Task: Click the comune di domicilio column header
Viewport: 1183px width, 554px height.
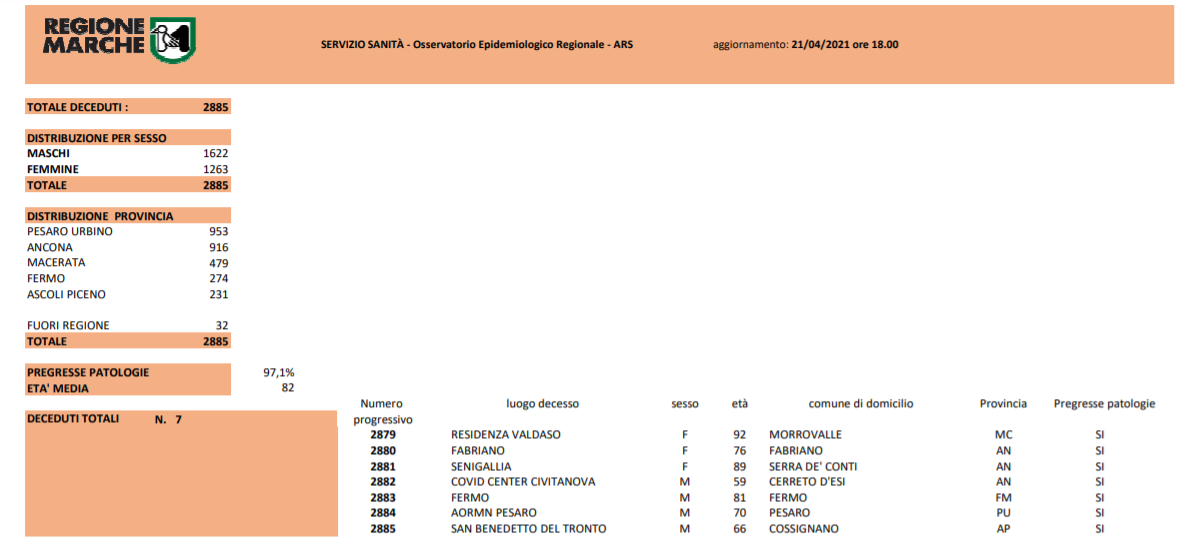Action: (861, 404)
